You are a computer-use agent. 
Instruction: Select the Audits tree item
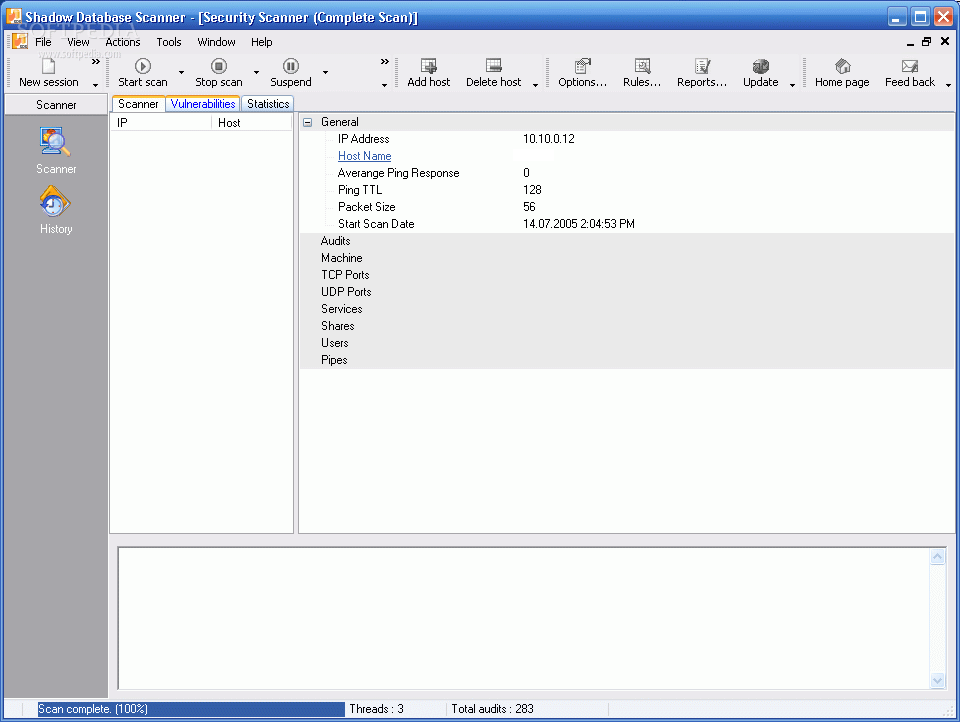(x=336, y=241)
